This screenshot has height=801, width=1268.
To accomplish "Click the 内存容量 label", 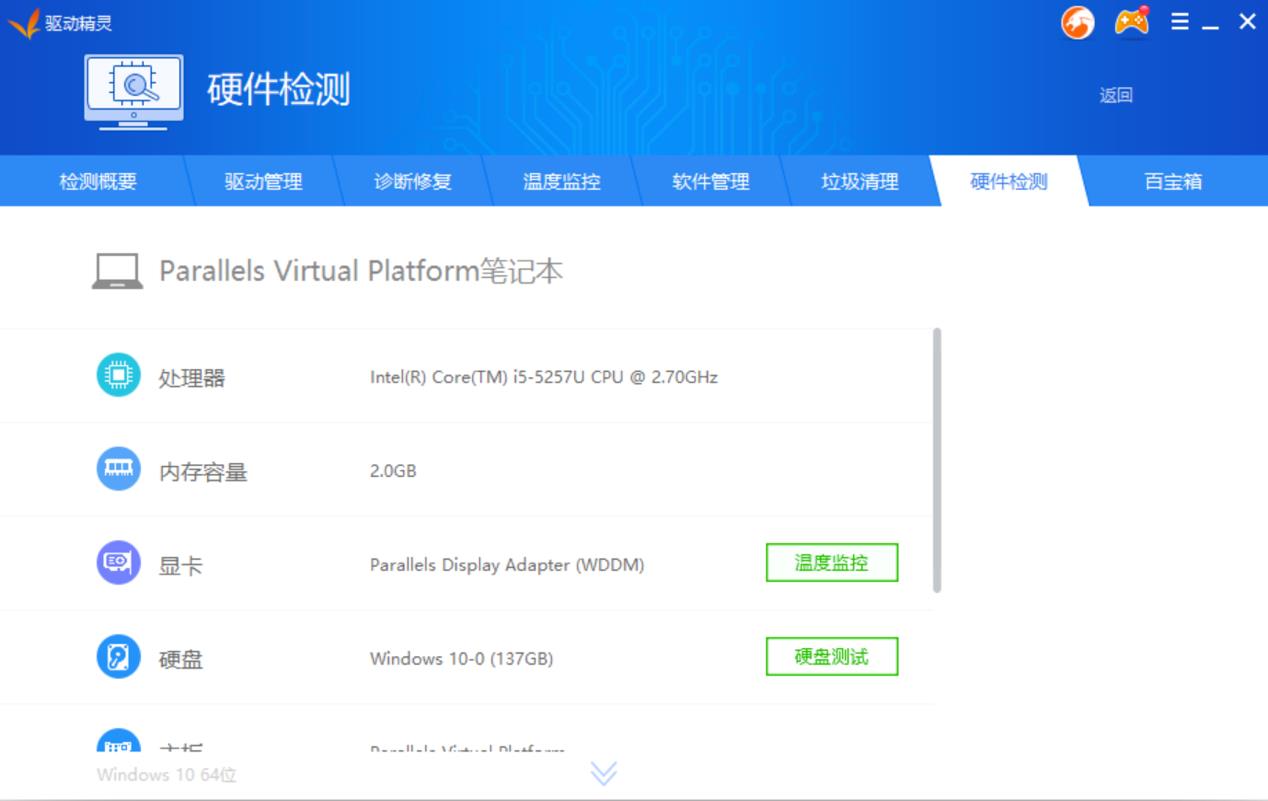I will click(x=203, y=472).
